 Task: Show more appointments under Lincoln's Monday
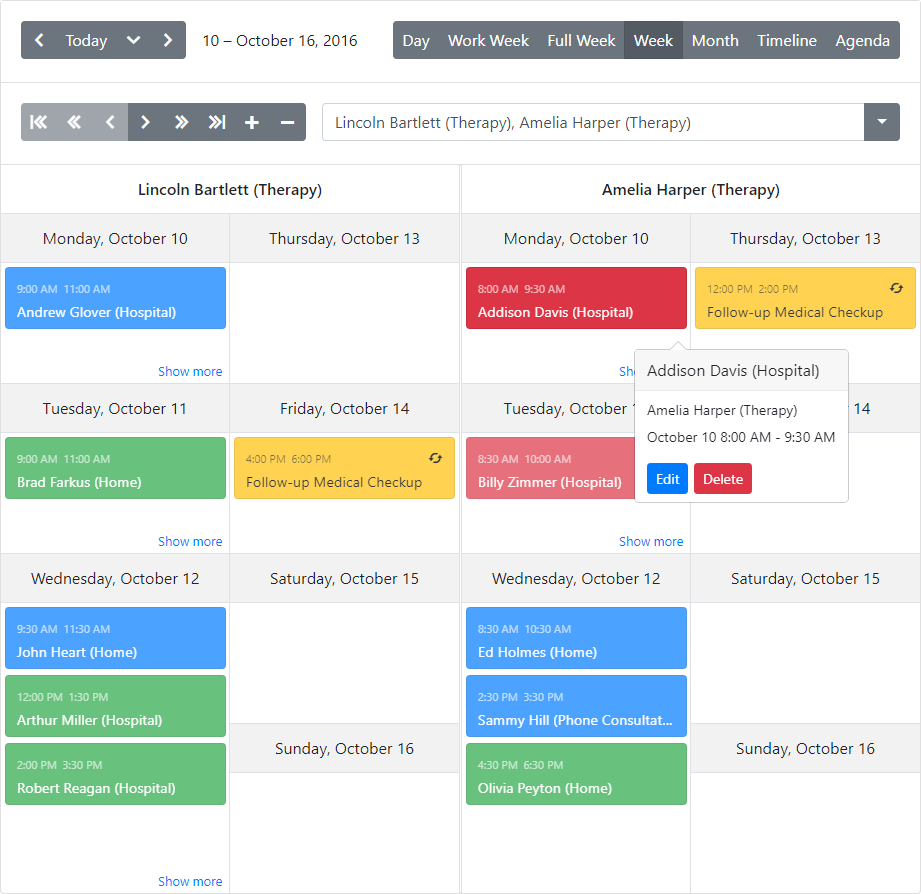pos(190,372)
